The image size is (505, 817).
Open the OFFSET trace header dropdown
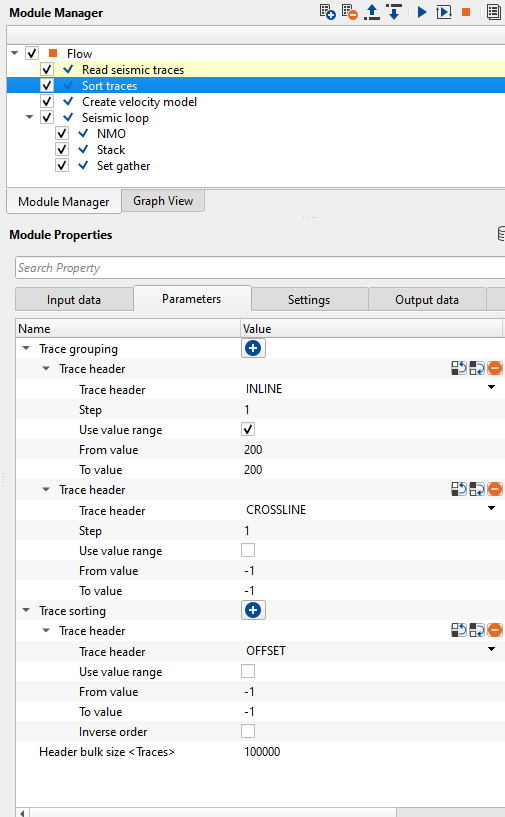click(491, 649)
